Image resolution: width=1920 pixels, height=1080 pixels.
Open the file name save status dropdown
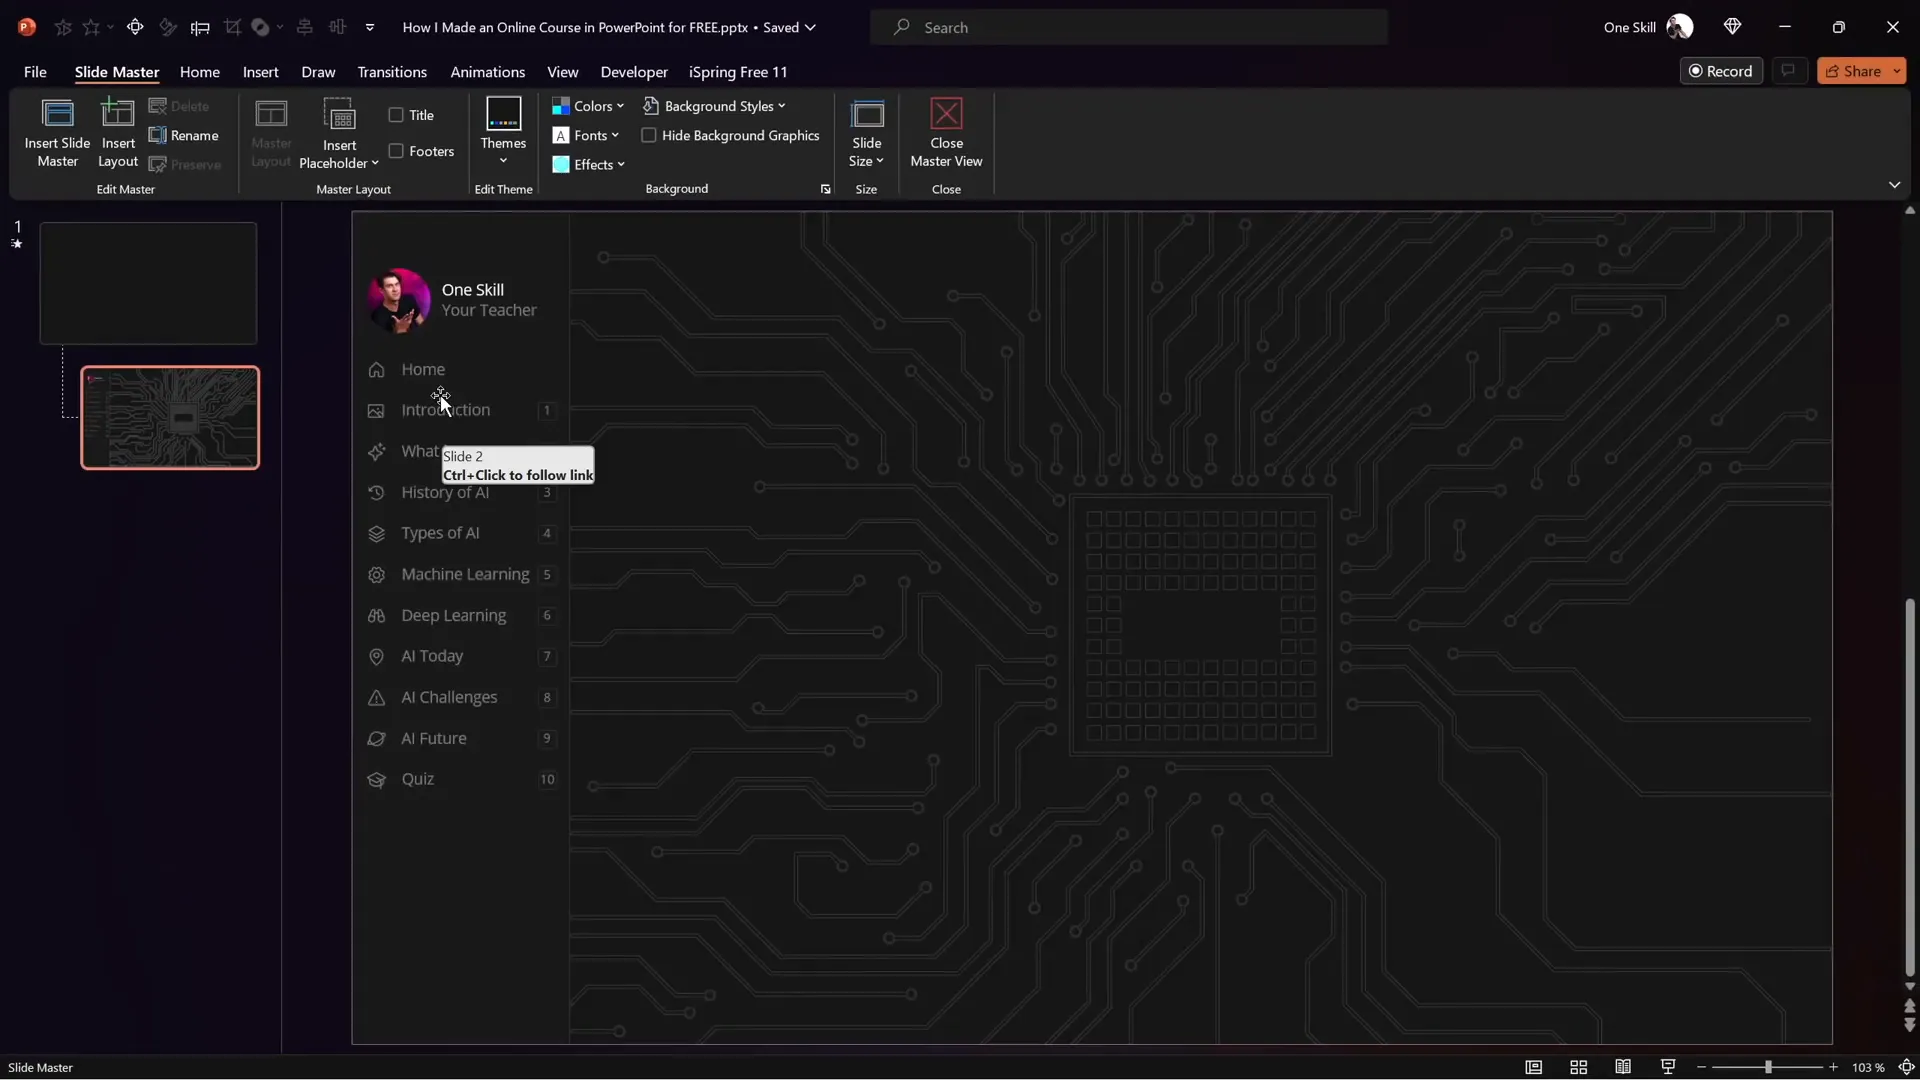(x=810, y=27)
